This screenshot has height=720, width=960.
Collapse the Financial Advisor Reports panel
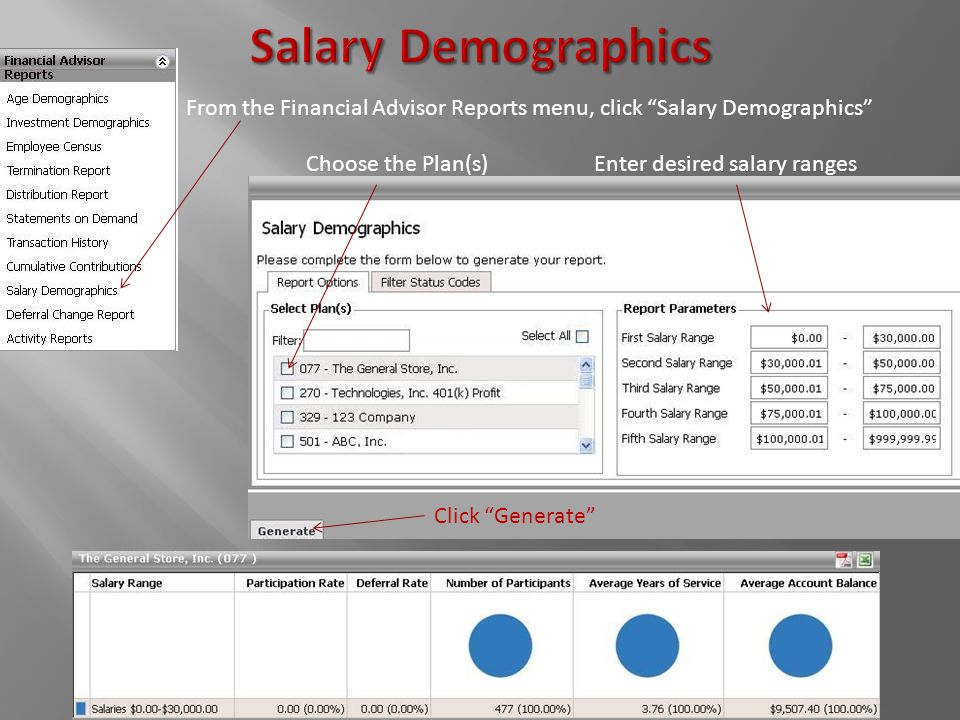(162, 61)
